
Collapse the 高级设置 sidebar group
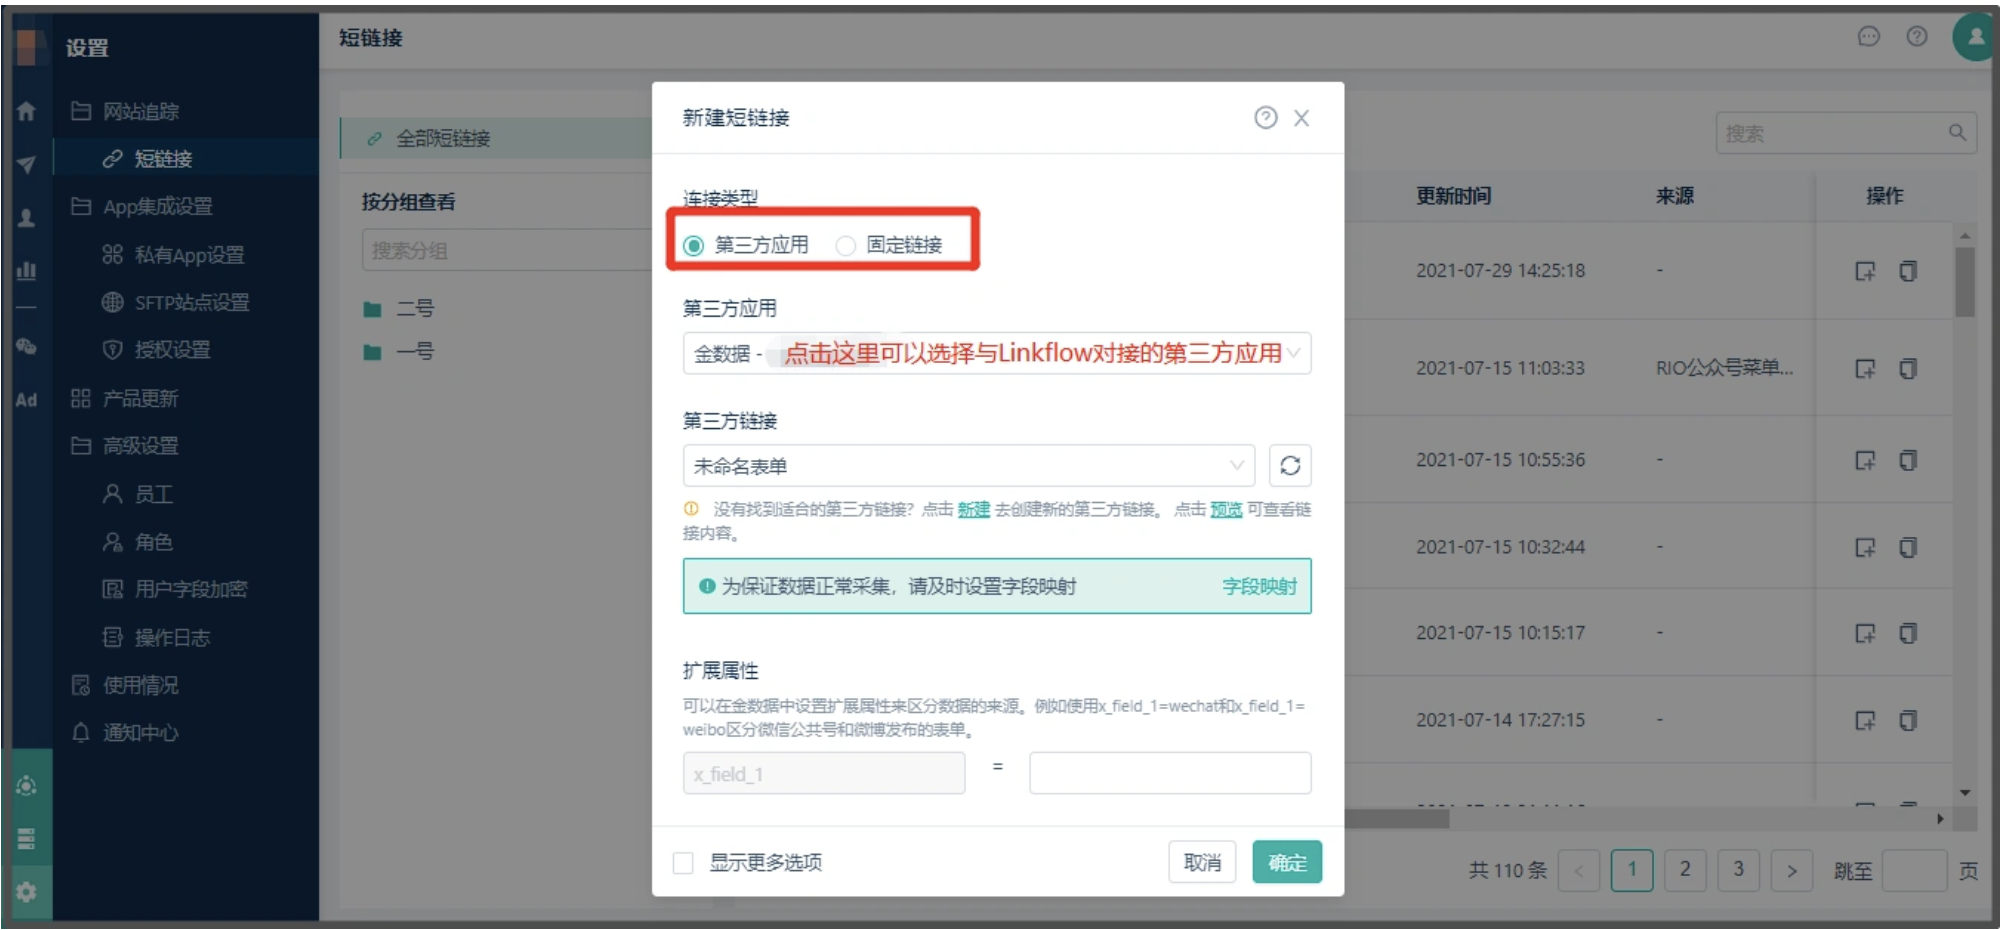pyautogui.click(x=125, y=446)
